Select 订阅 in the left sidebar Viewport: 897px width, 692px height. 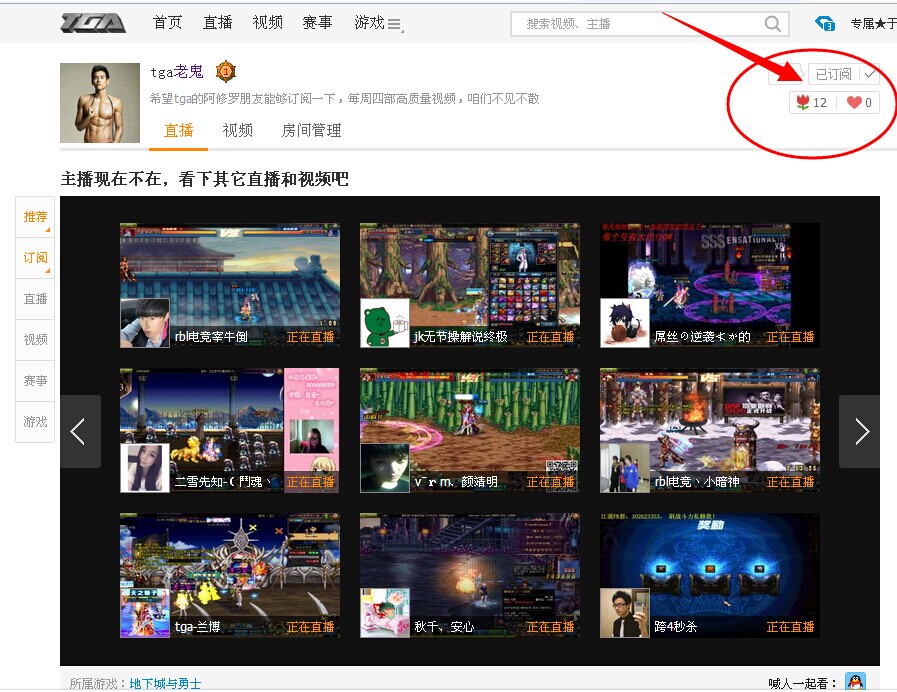35,258
